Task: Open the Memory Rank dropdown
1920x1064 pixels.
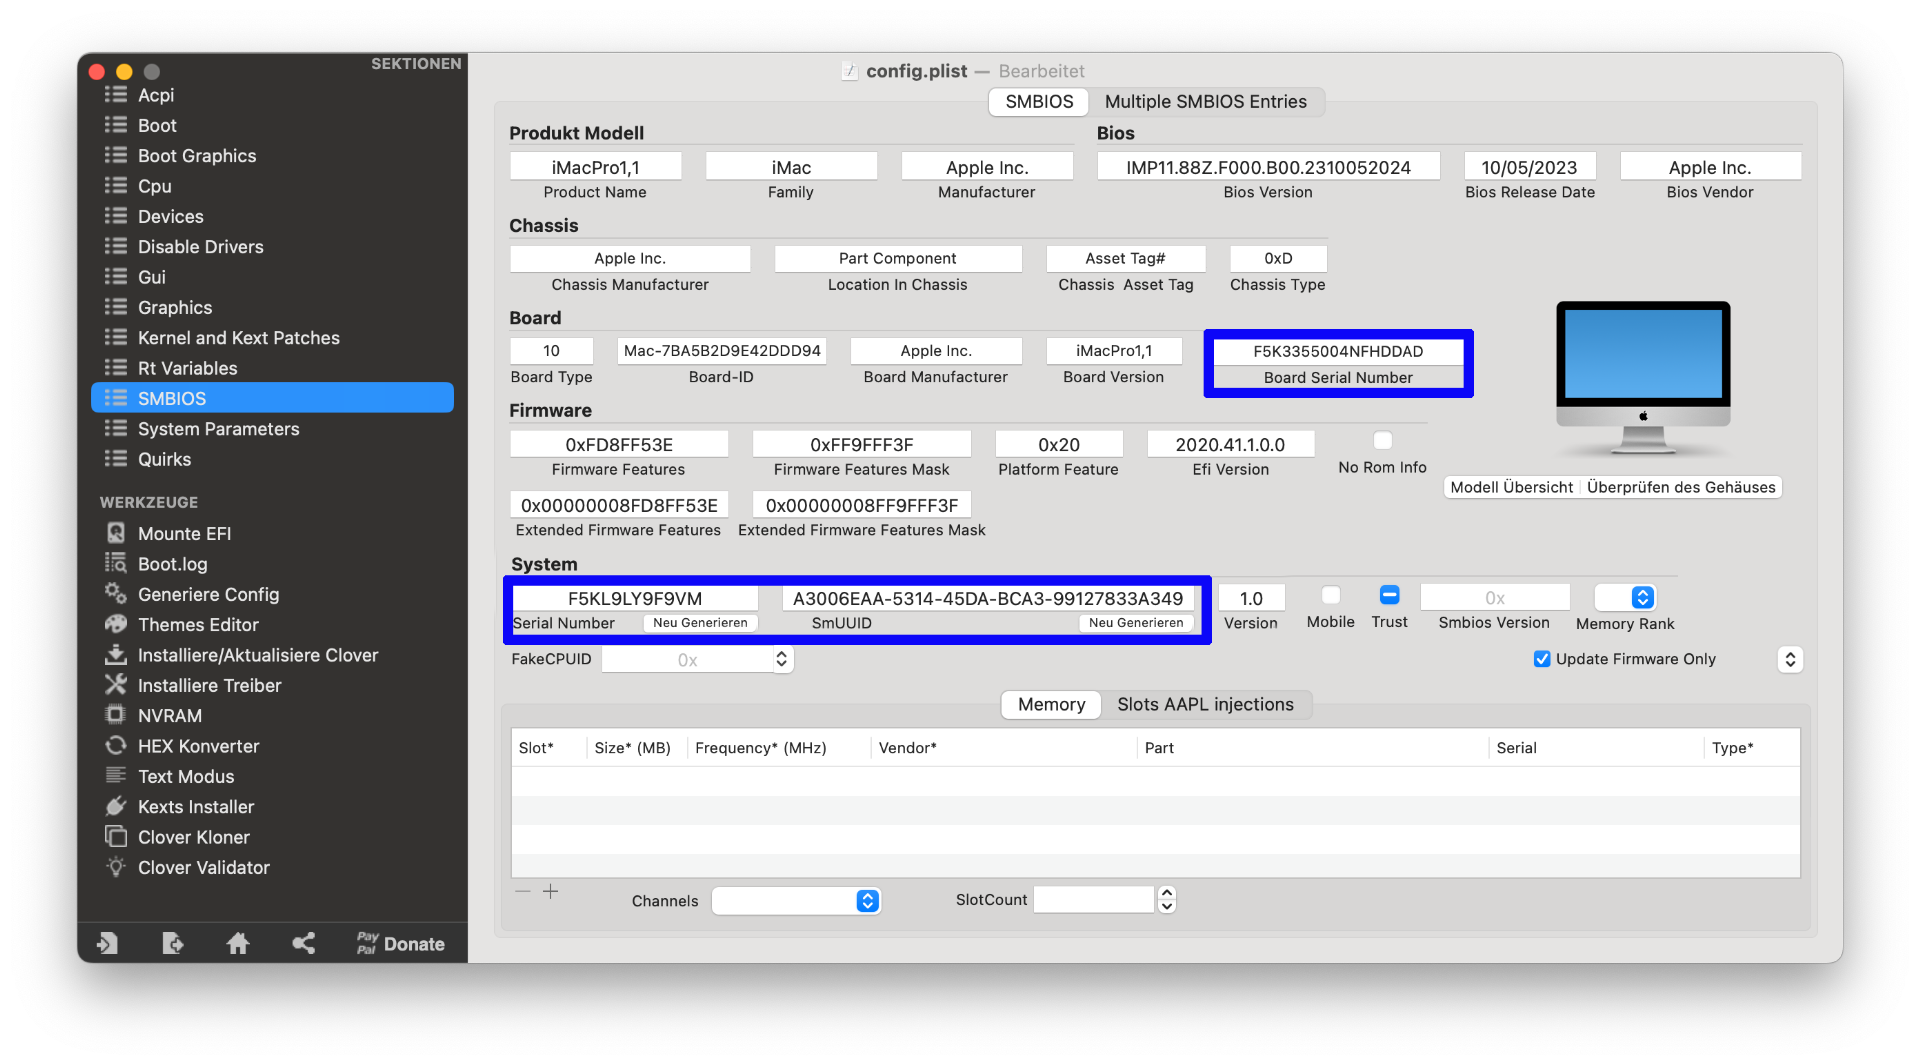Action: 1625,597
